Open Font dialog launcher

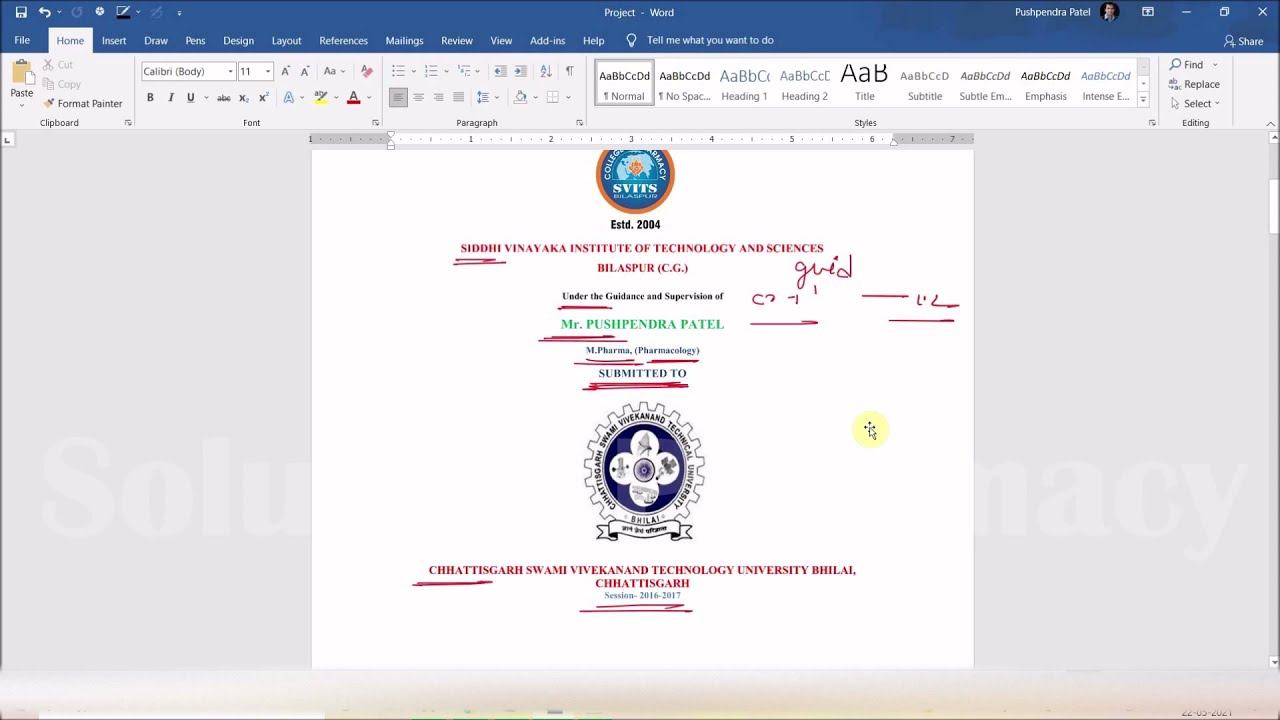[375, 123]
